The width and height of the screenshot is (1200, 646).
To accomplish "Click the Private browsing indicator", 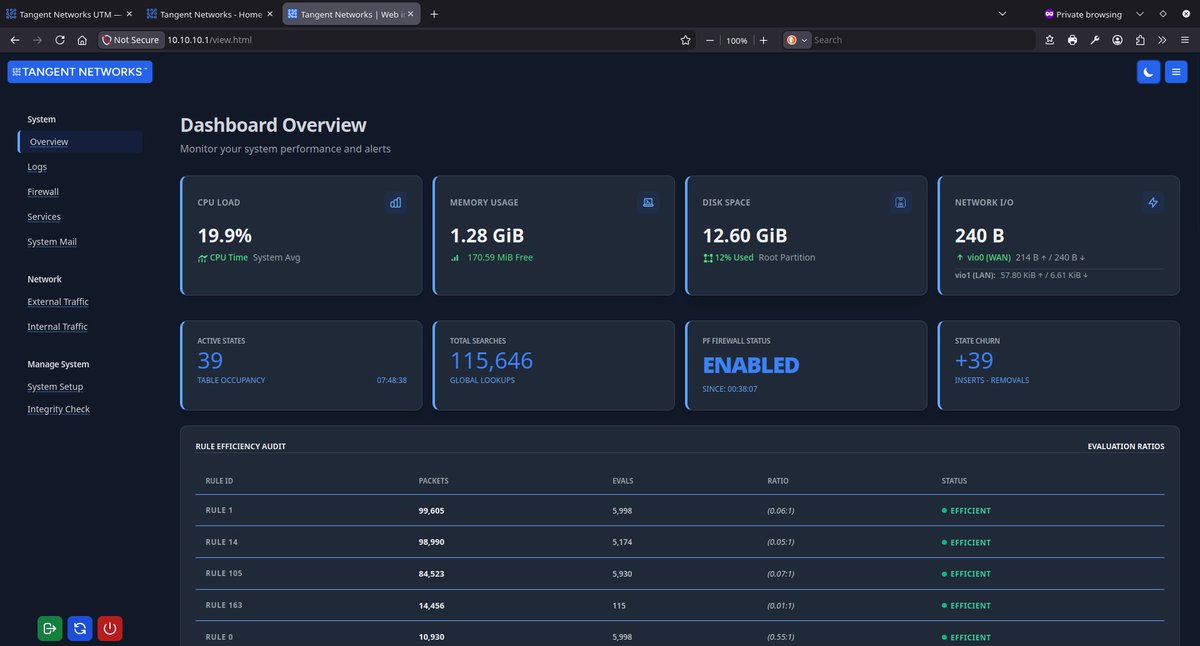I will [x=1083, y=14].
